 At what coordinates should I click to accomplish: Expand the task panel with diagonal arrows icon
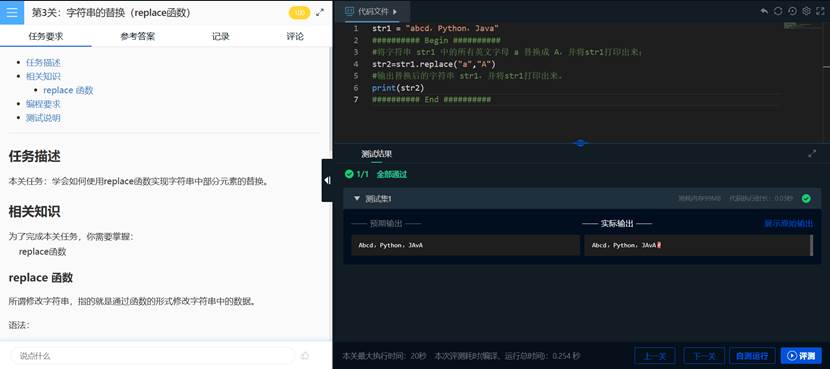click(x=320, y=12)
